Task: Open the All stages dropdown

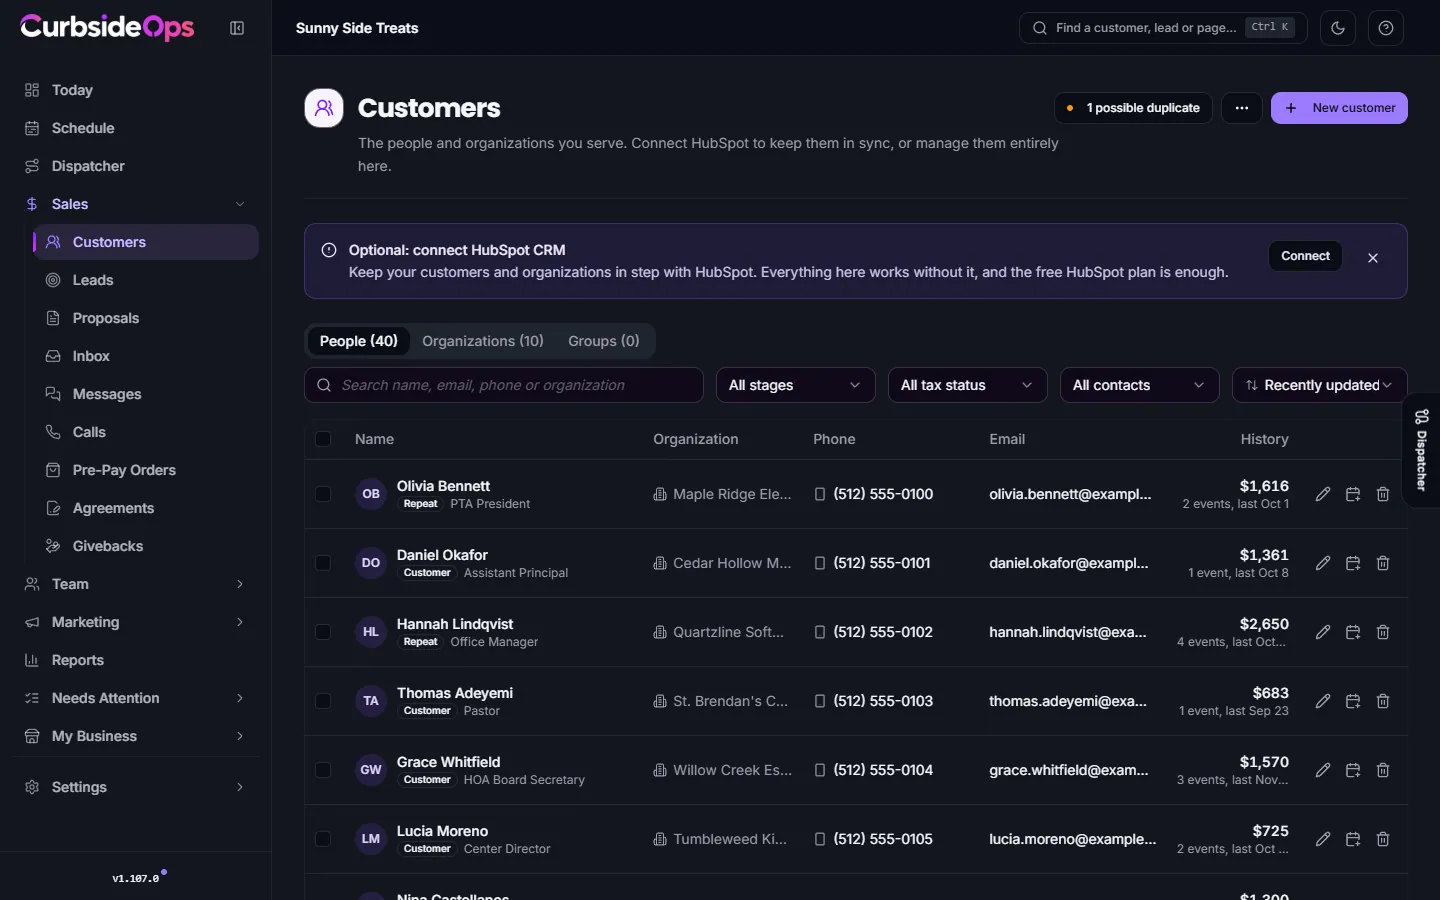Action: [796, 385]
